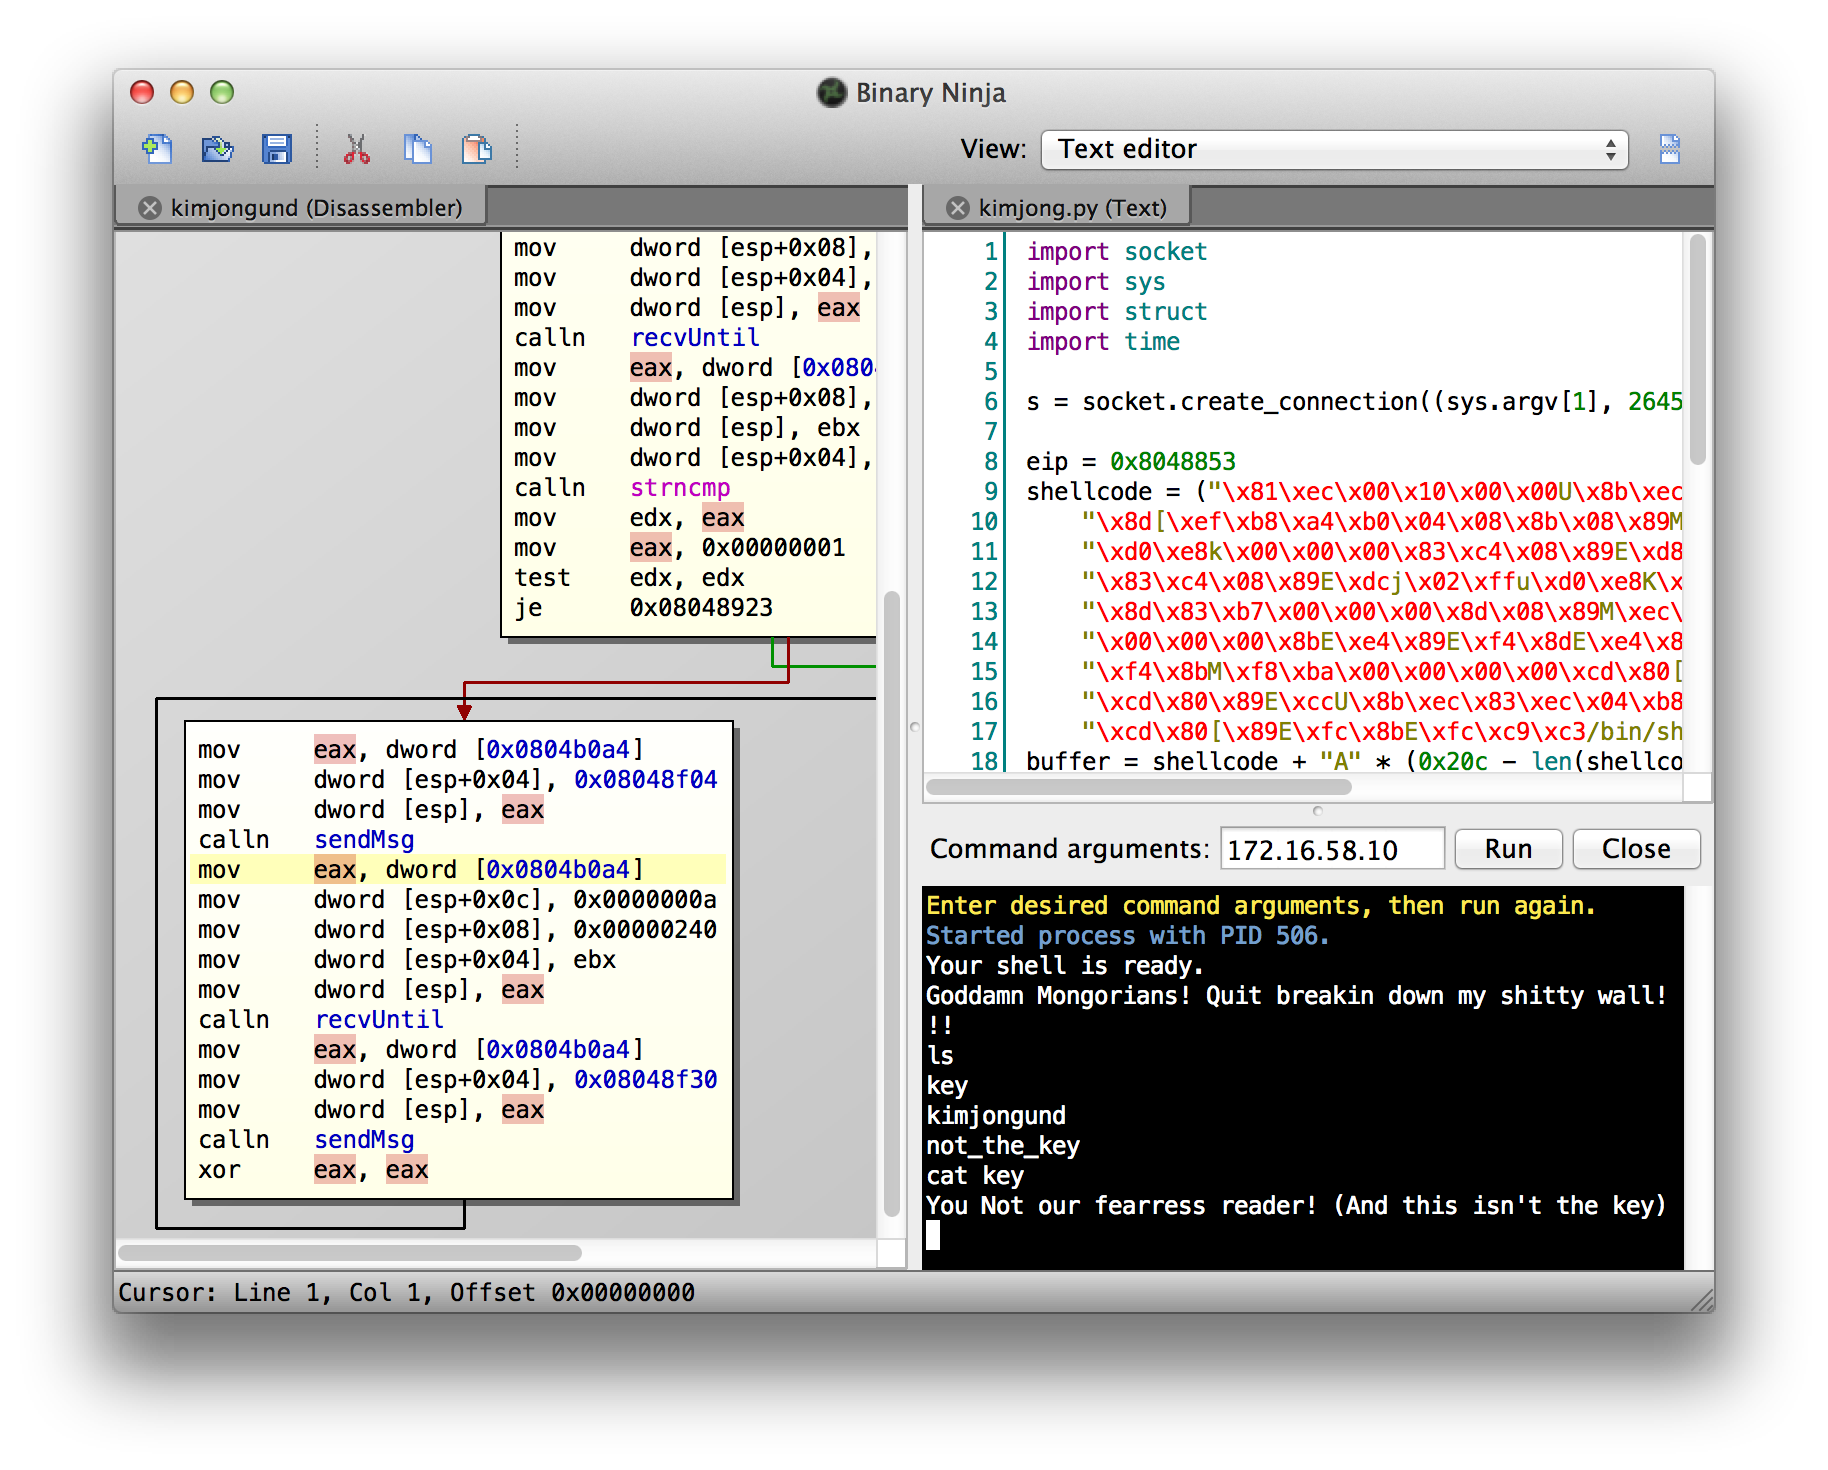Click the Paste clipboard icon
1828x1470 pixels.
pyautogui.click(x=477, y=149)
